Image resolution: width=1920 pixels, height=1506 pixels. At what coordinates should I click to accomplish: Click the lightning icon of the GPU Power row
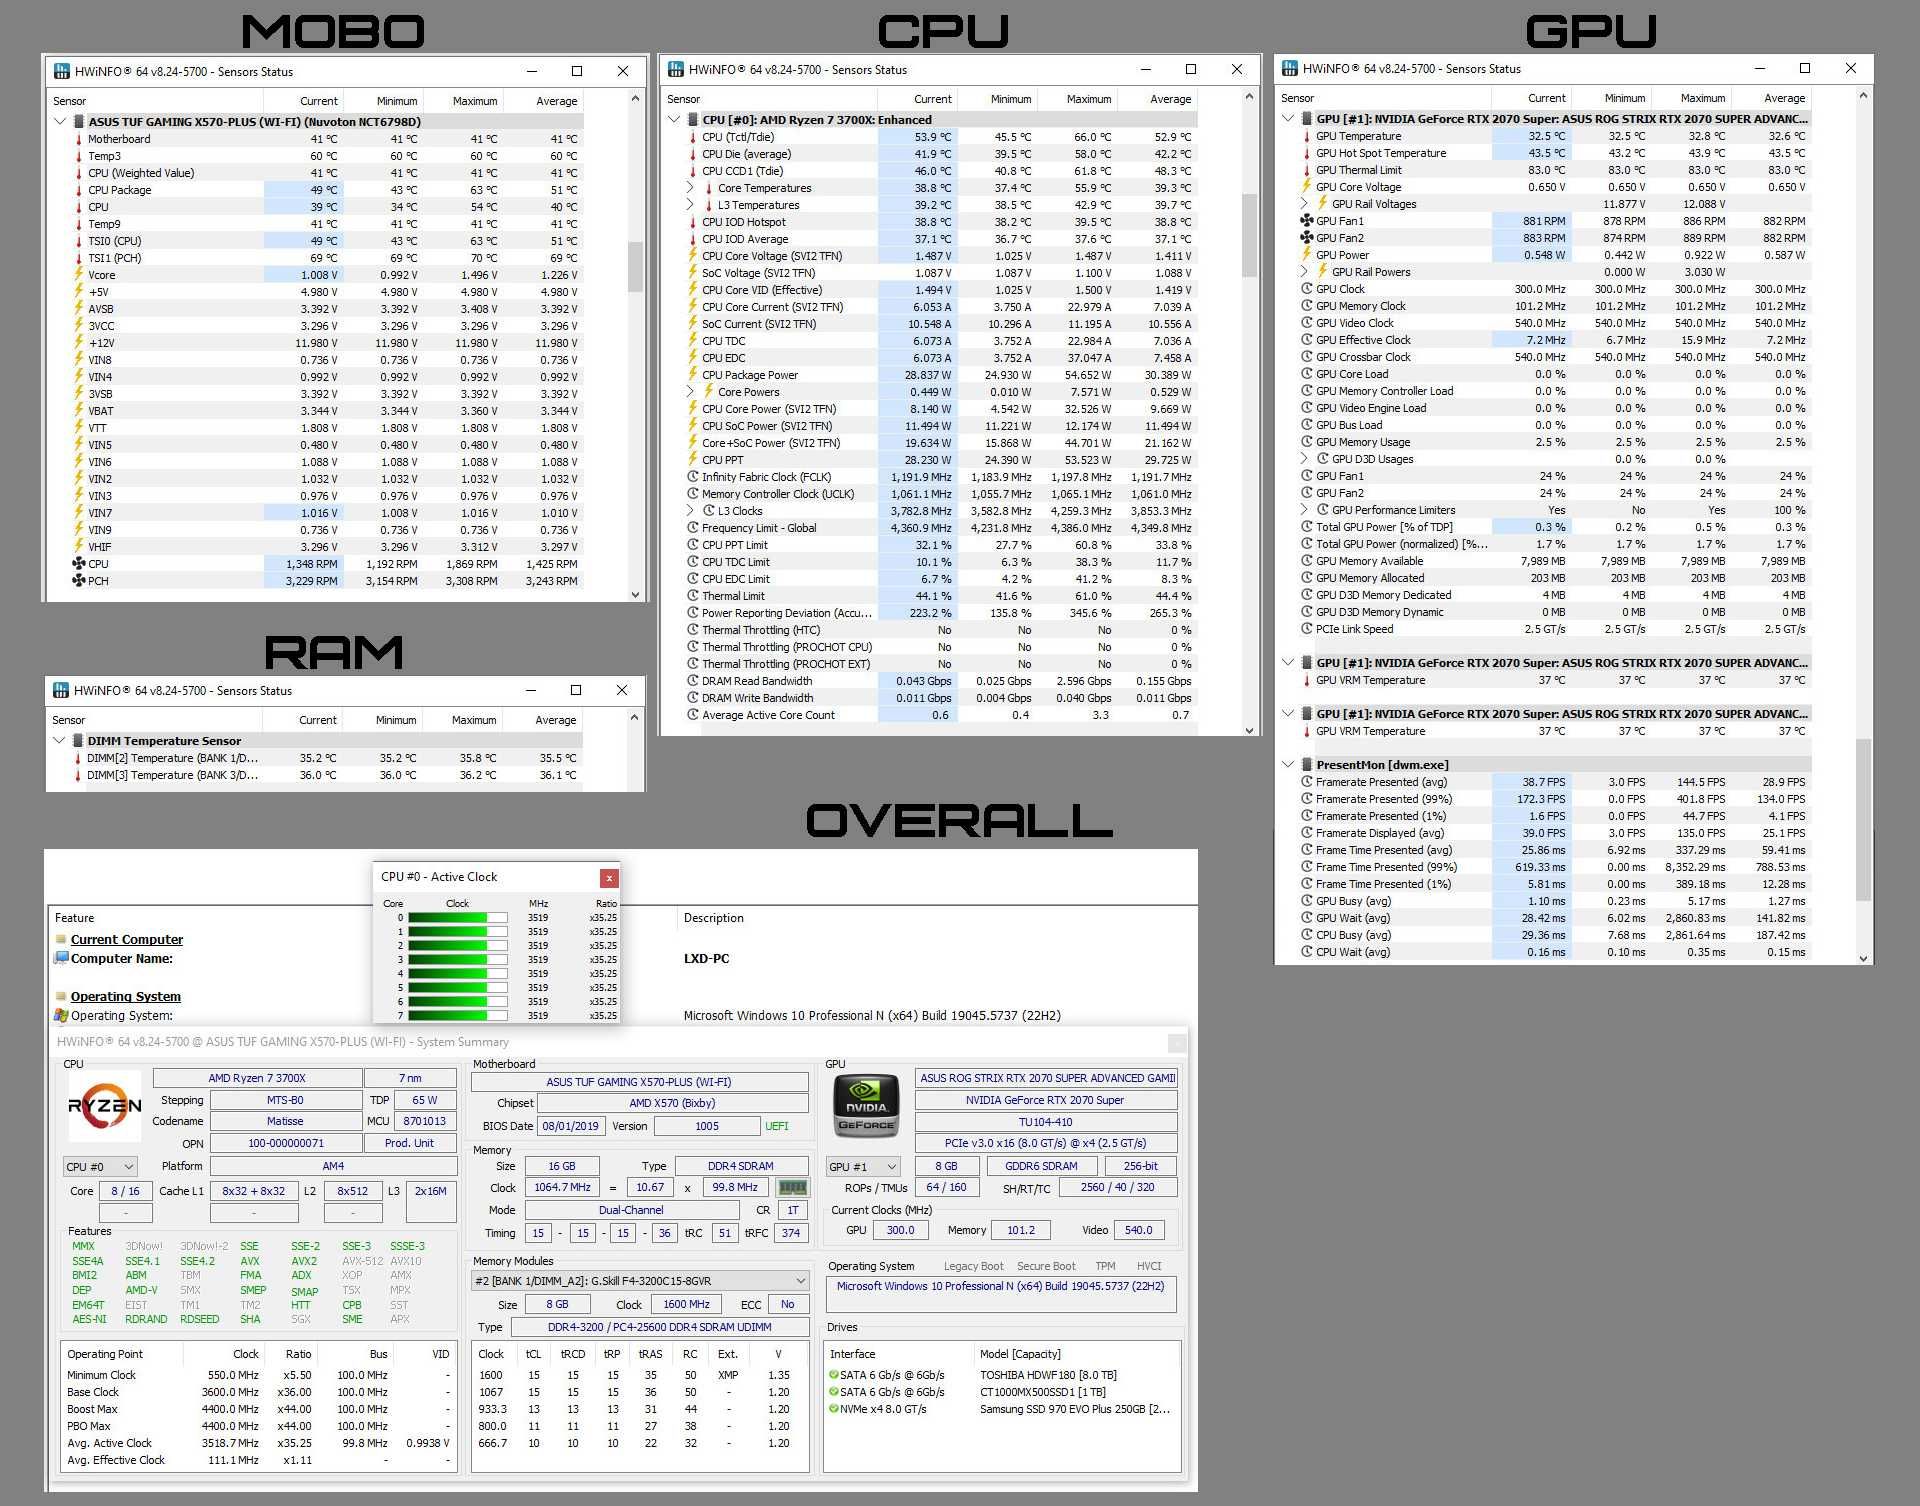(1306, 255)
